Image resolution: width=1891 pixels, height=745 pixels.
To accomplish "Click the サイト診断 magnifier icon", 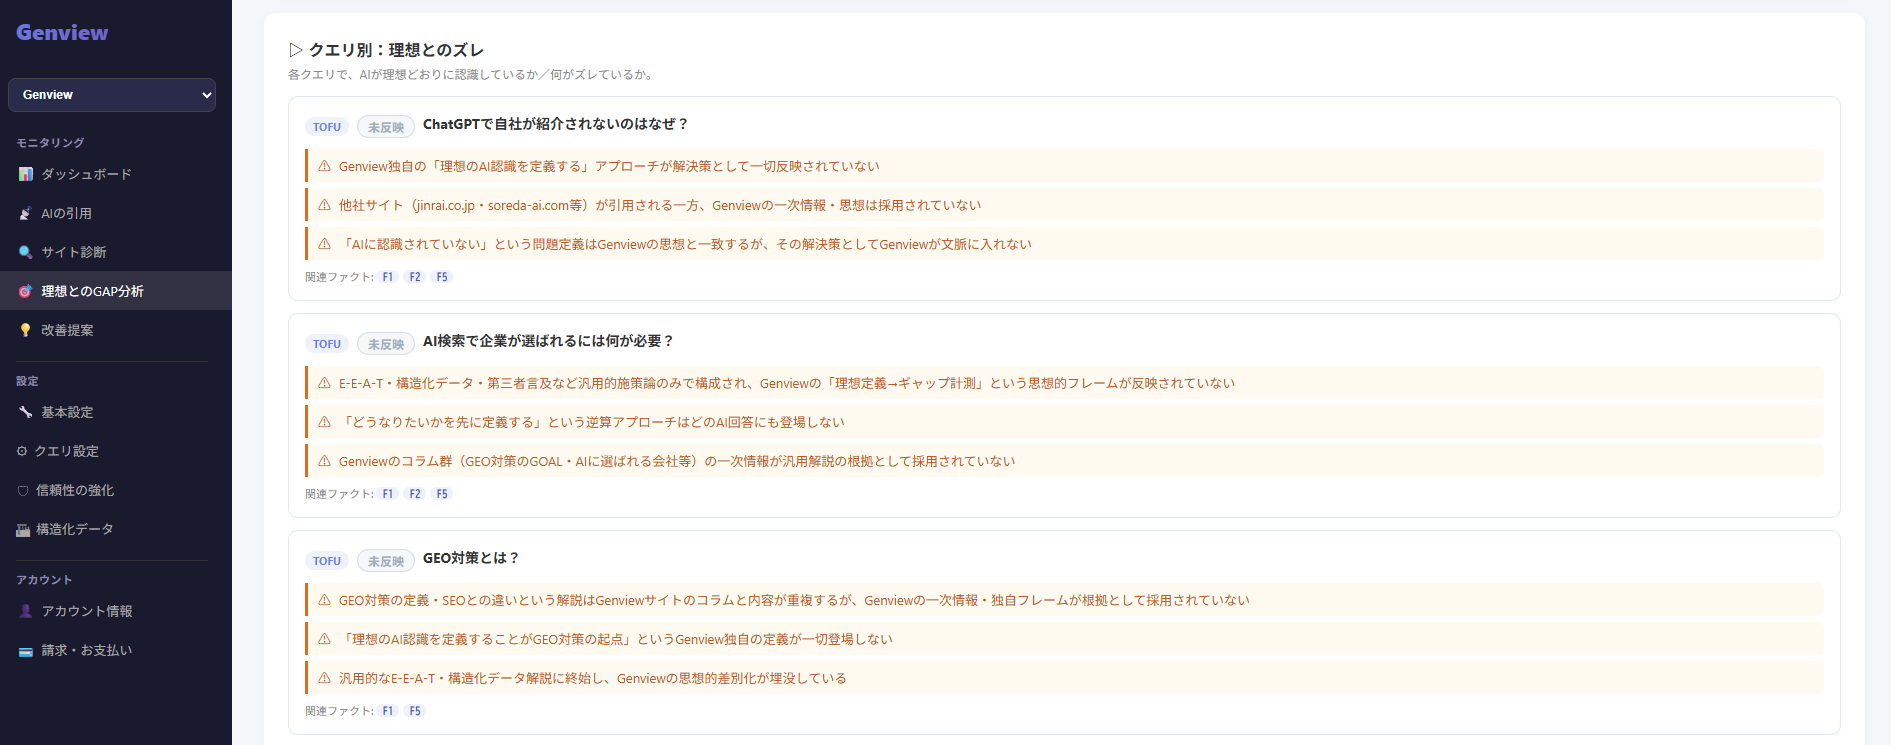I will (26, 252).
